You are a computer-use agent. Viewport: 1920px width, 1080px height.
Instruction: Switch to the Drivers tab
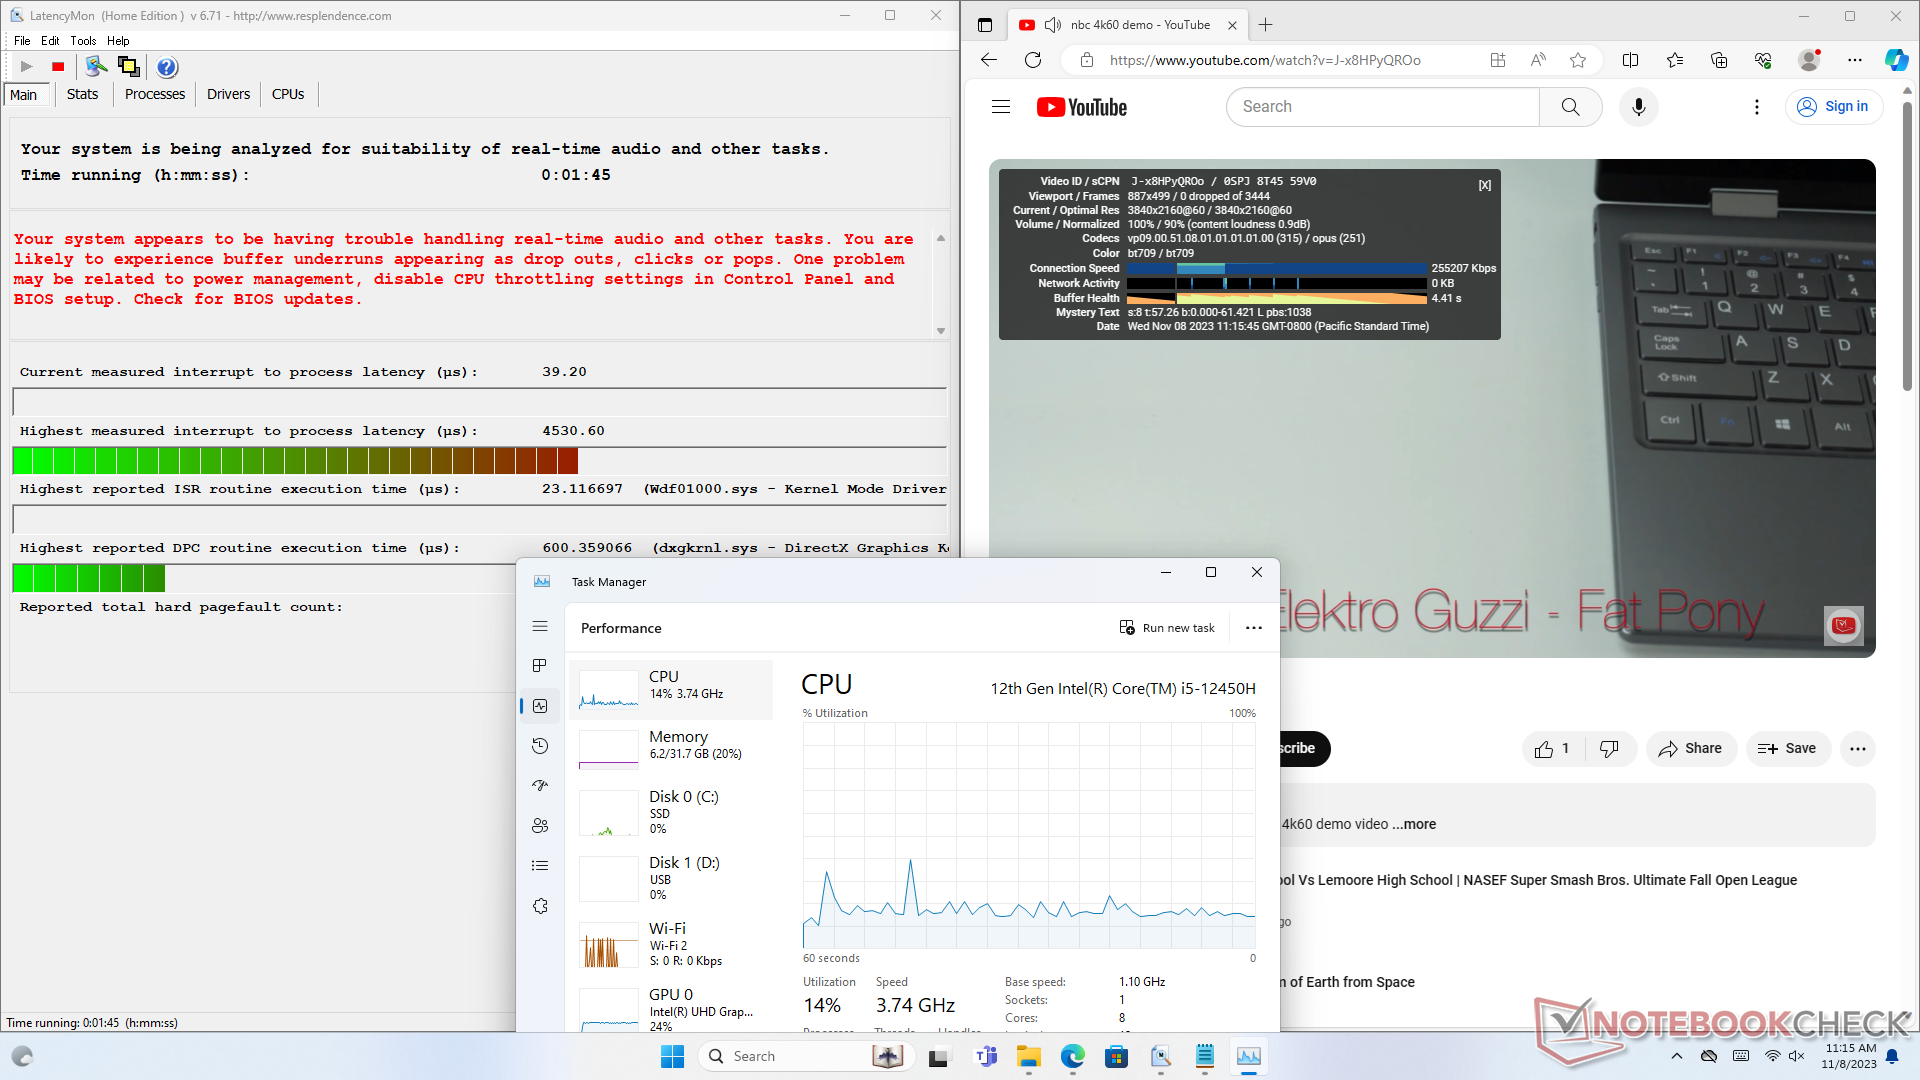[x=228, y=94]
